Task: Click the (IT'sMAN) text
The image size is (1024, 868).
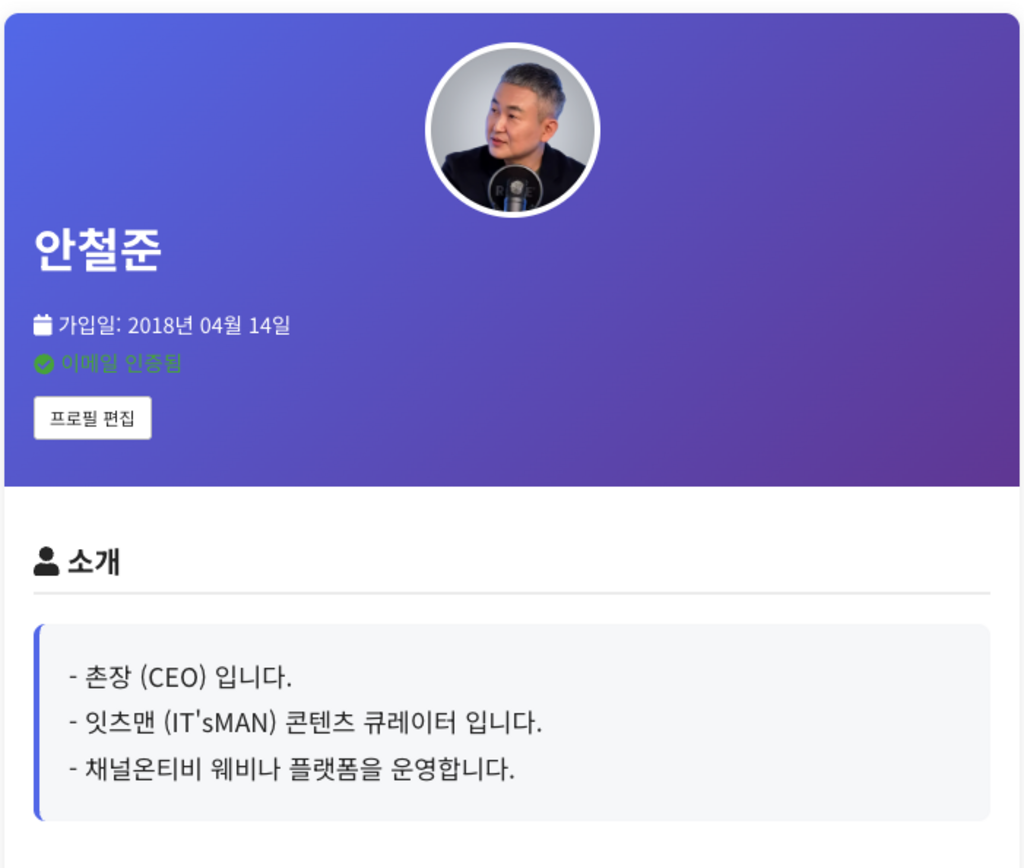Action: 219,722
